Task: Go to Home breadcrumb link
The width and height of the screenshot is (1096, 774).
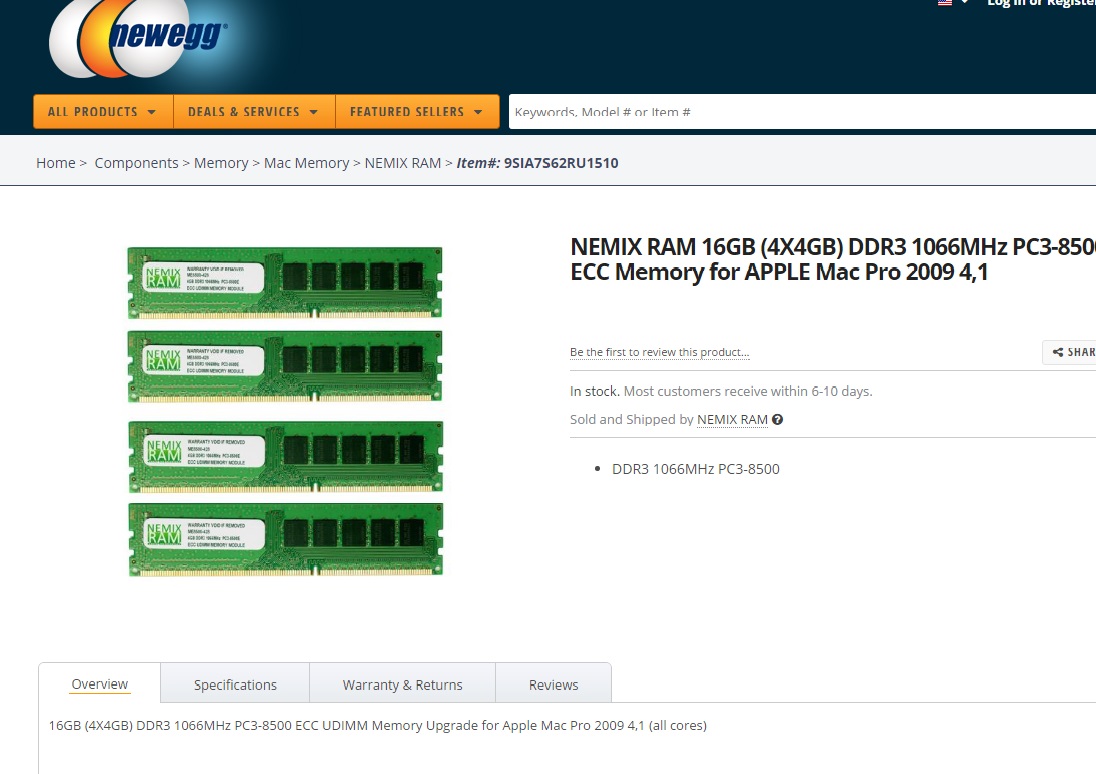Action: click(56, 163)
